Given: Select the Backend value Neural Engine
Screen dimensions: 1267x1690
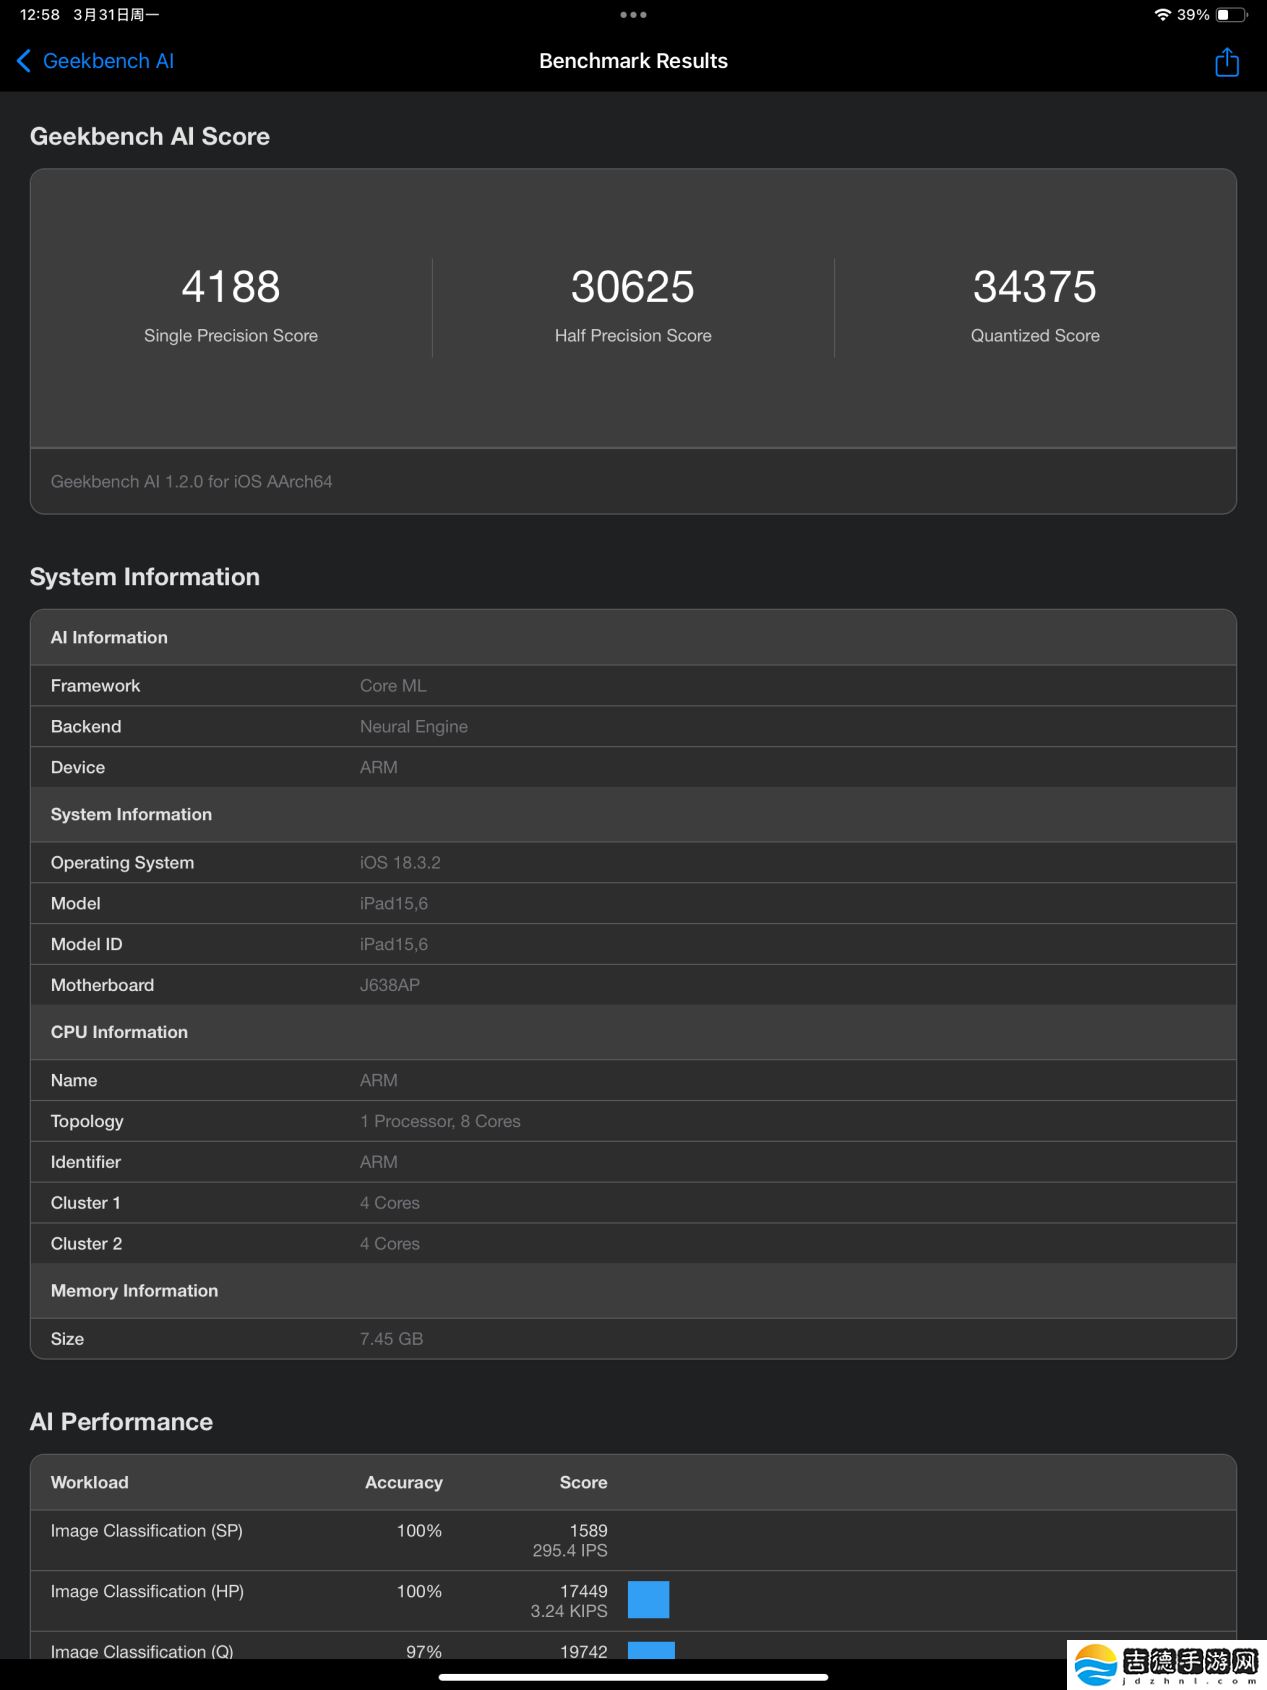Looking at the screenshot, I should (x=414, y=727).
